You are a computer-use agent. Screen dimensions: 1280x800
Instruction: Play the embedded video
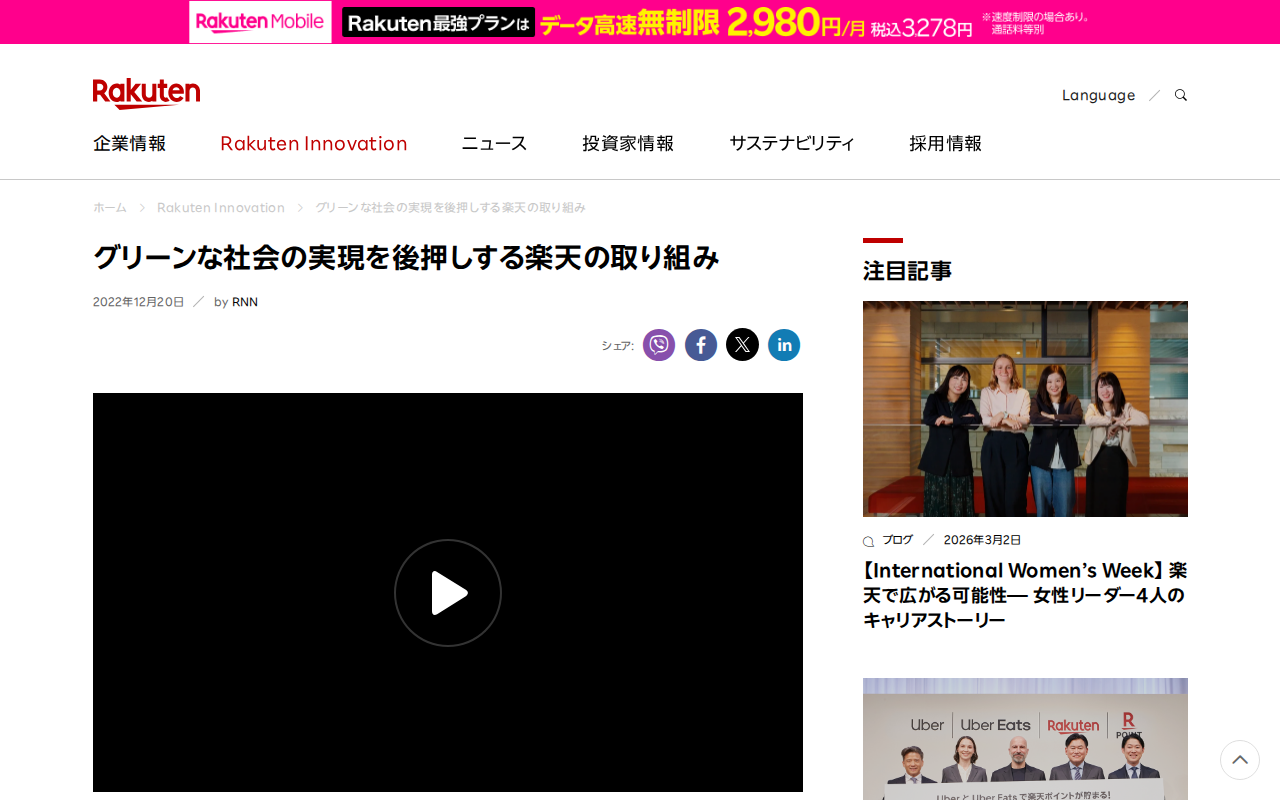pyautogui.click(x=448, y=591)
